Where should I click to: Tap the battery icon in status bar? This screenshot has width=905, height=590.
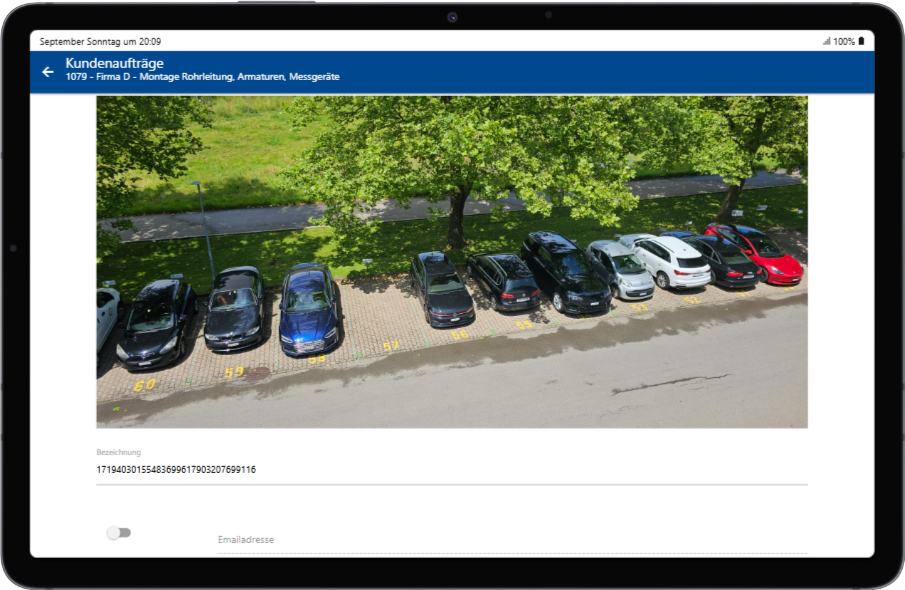861,41
